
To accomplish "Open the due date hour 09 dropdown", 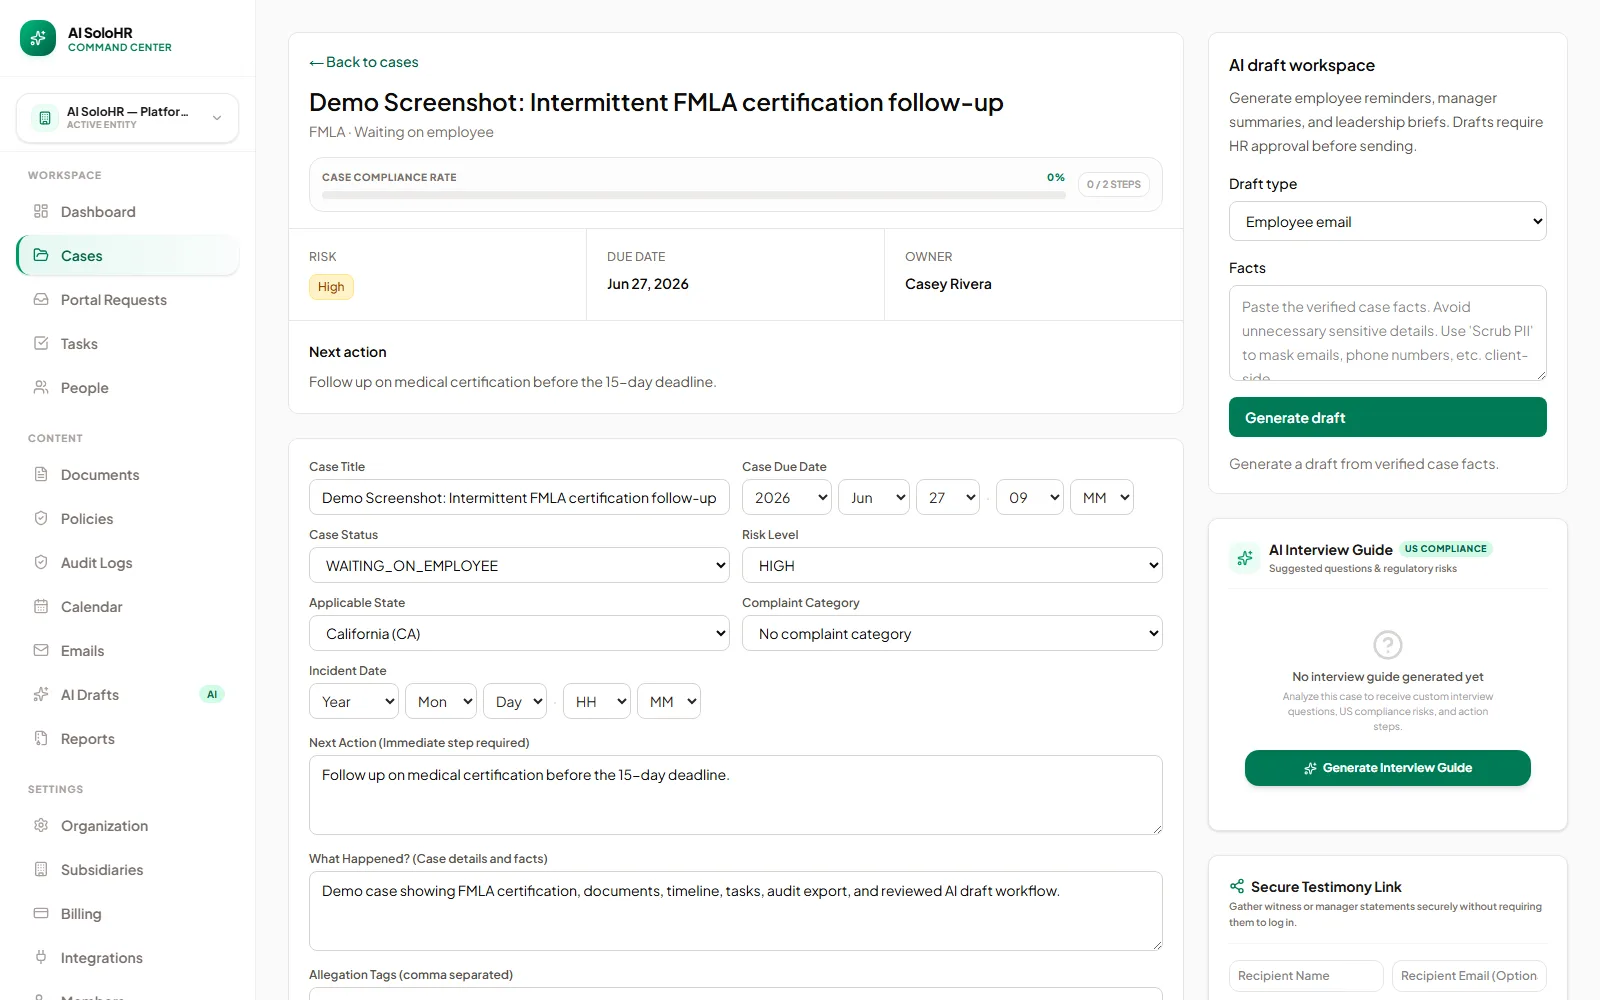I will (x=1030, y=497).
